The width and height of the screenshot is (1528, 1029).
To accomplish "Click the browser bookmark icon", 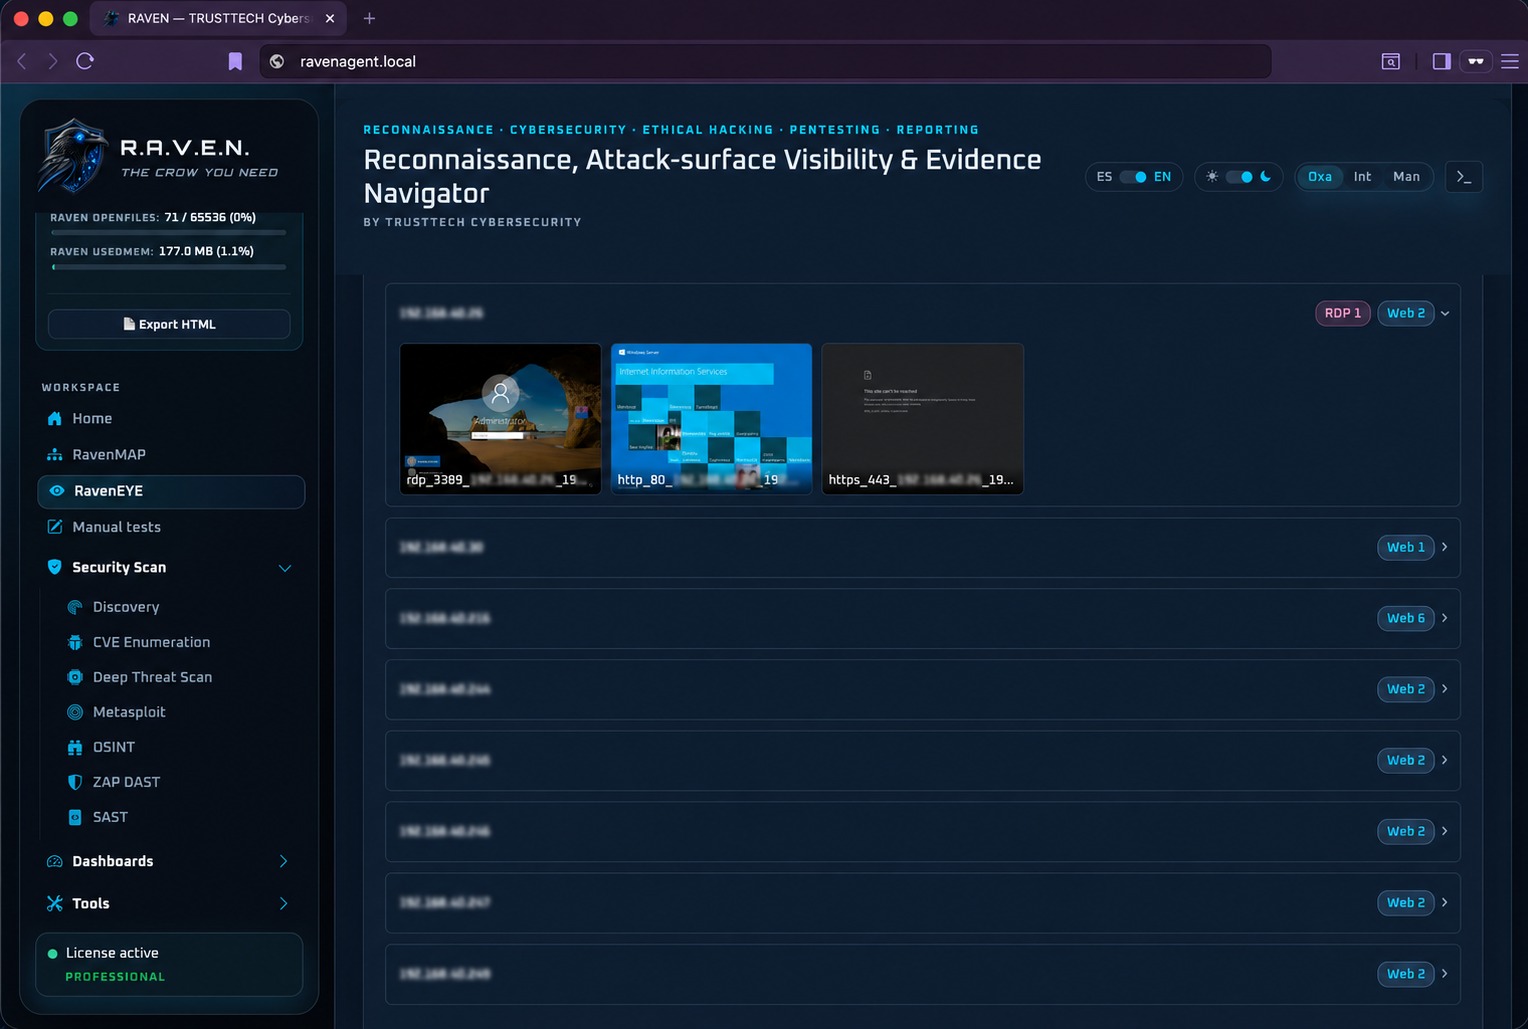I will pyautogui.click(x=235, y=61).
